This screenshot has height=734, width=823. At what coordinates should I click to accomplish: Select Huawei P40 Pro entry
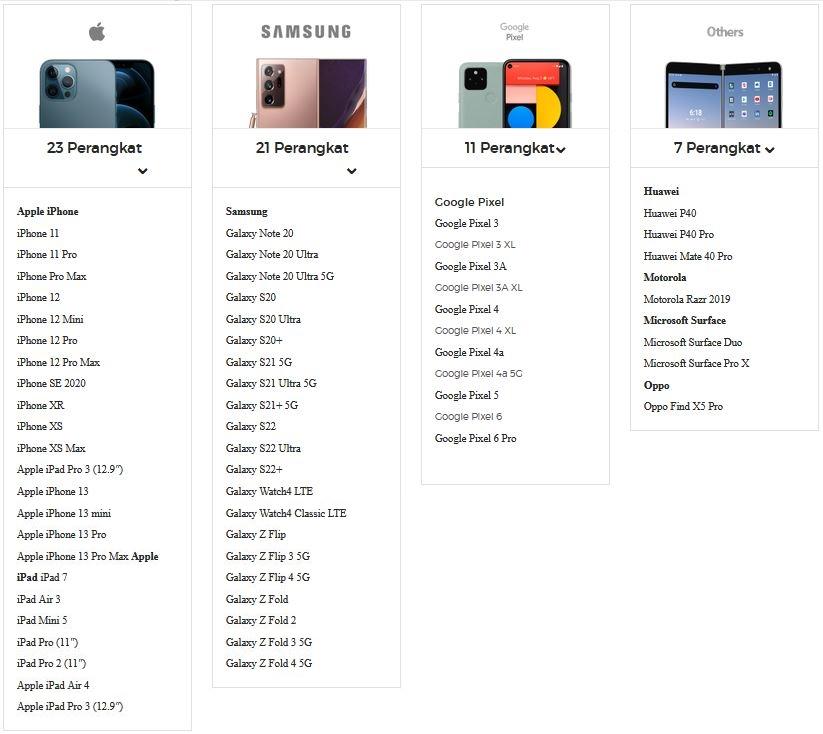coord(679,235)
